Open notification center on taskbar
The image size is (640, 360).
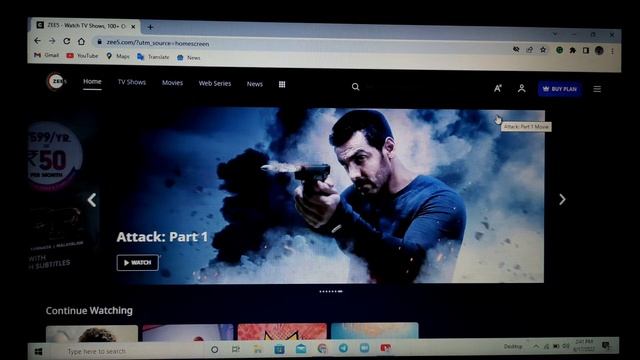click(606, 346)
